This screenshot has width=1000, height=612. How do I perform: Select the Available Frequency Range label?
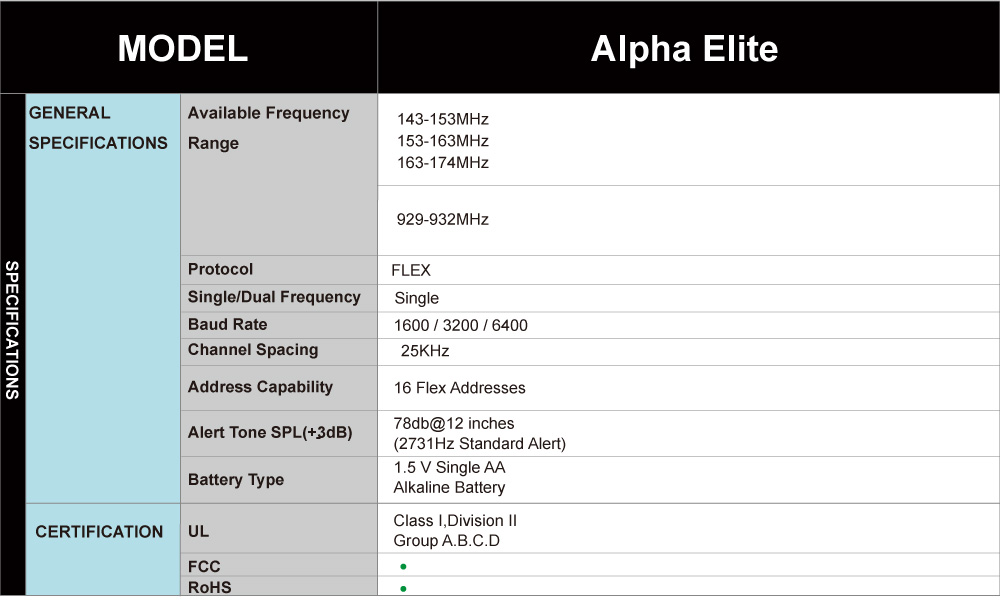(x=268, y=128)
